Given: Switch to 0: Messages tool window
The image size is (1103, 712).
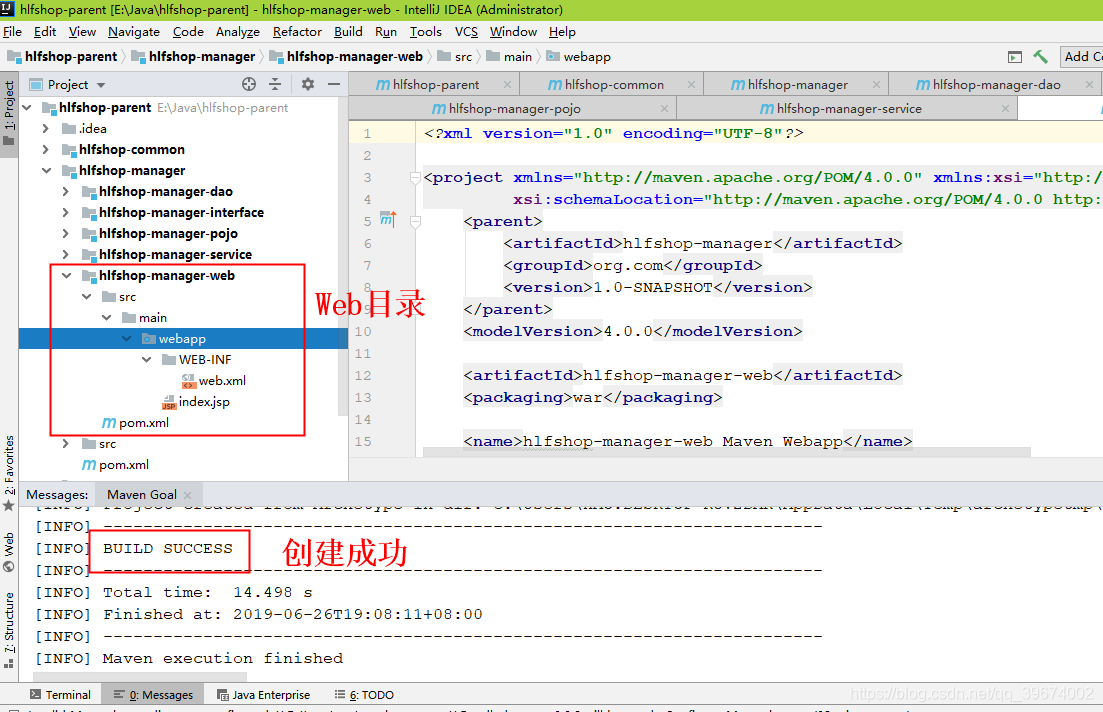Looking at the screenshot, I should [x=153, y=694].
